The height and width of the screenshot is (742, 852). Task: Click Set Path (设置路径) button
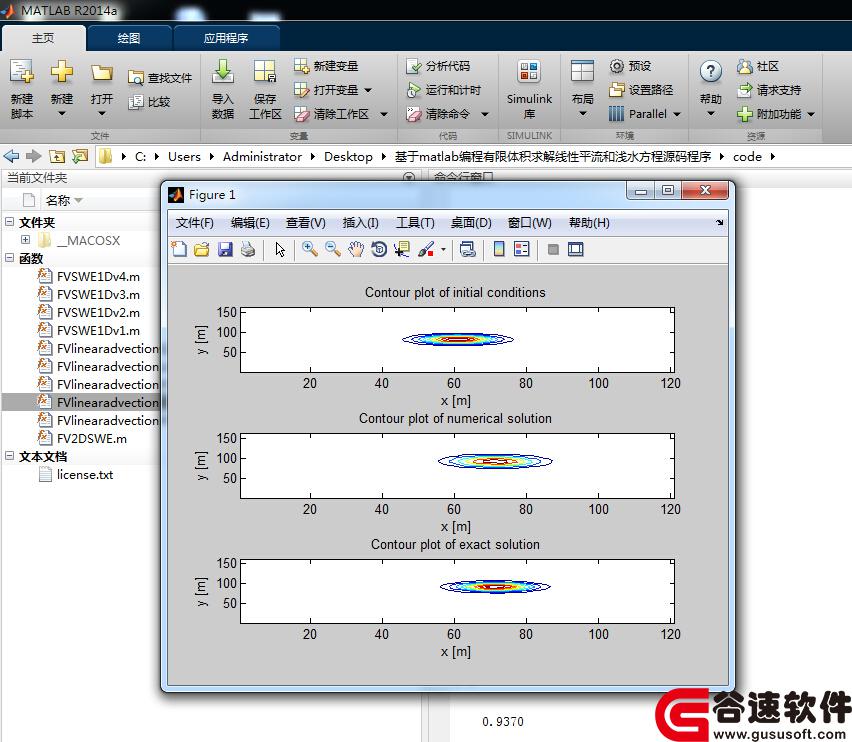point(641,90)
